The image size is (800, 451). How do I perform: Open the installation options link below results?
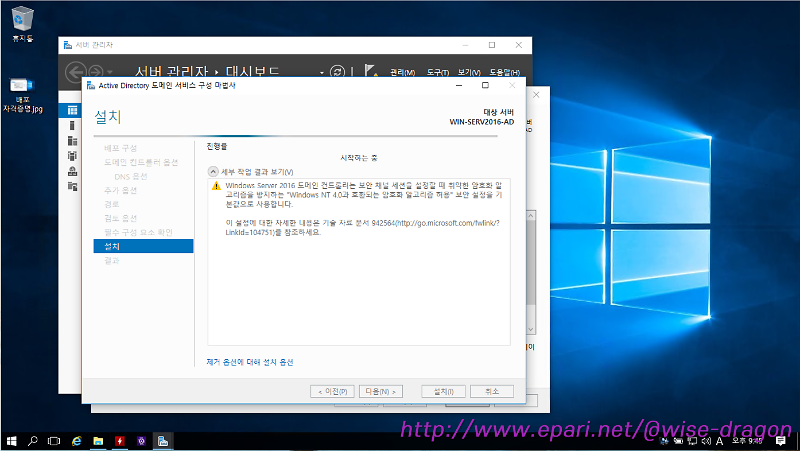point(250,362)
